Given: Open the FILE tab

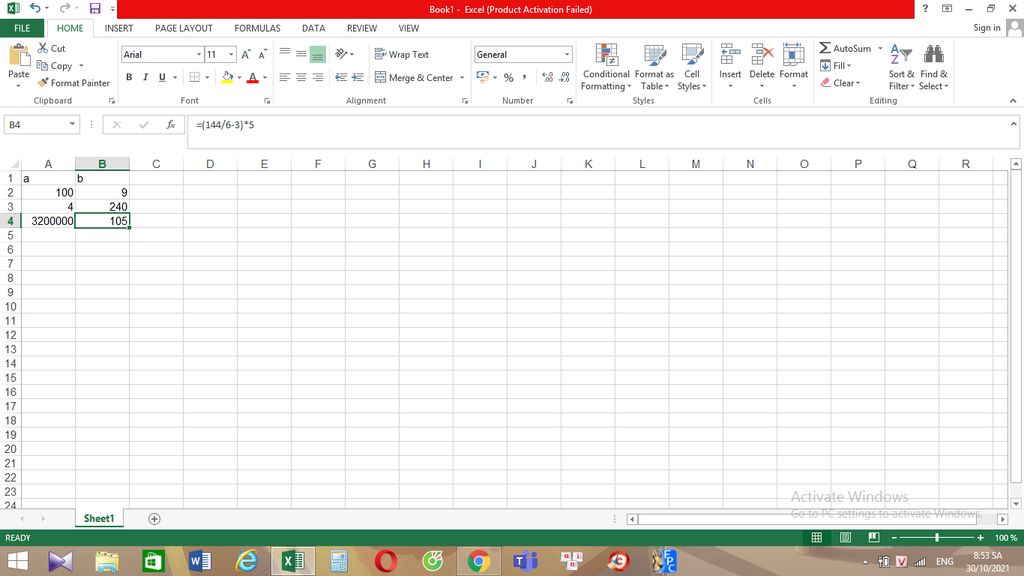Looking at the screenshot, I should click(22, 28).
